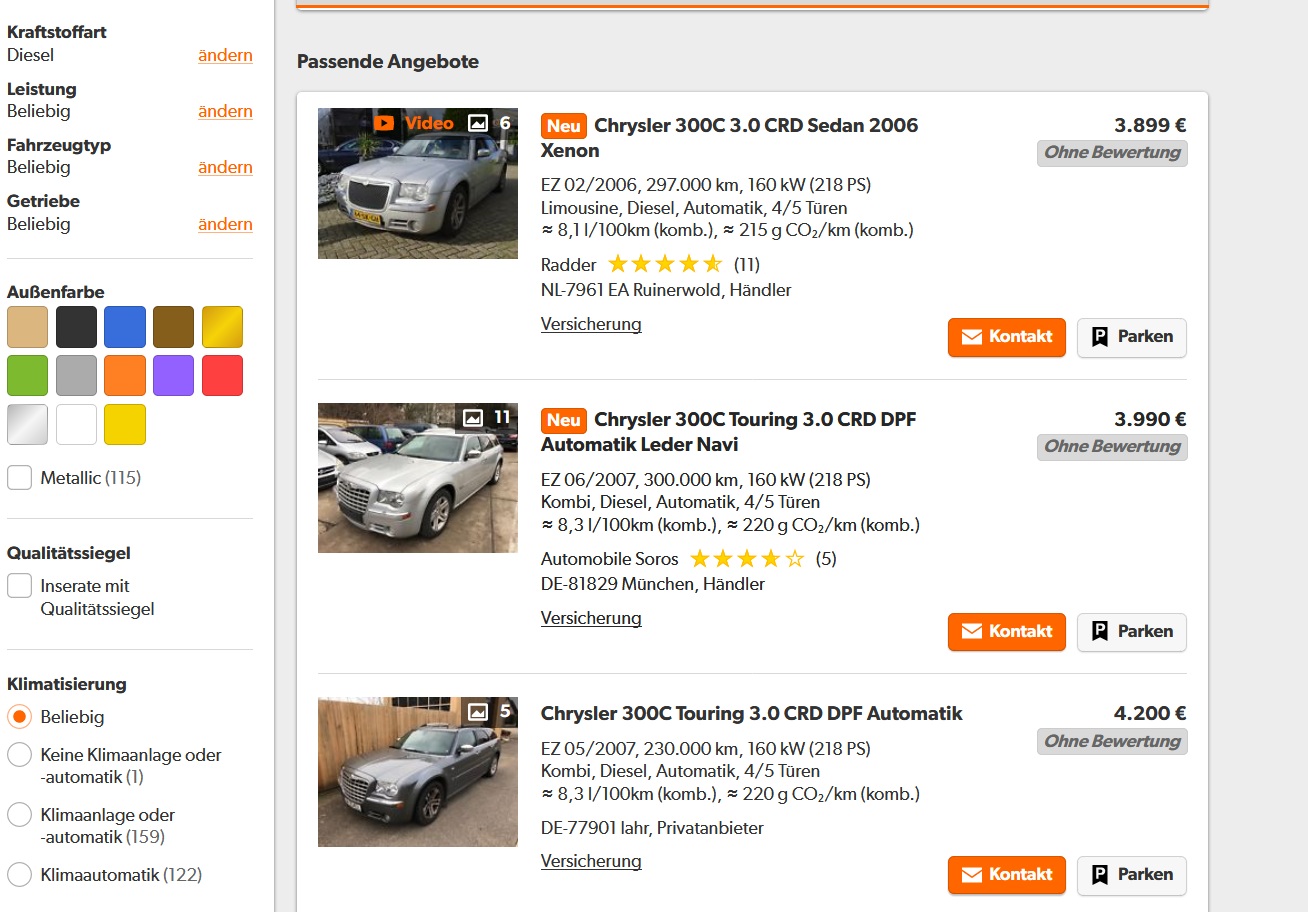Viewport: 1308px width, 912px height.
Task: Contact the seller of the 3.990 € Chrysler
Action: (1007, 632)
